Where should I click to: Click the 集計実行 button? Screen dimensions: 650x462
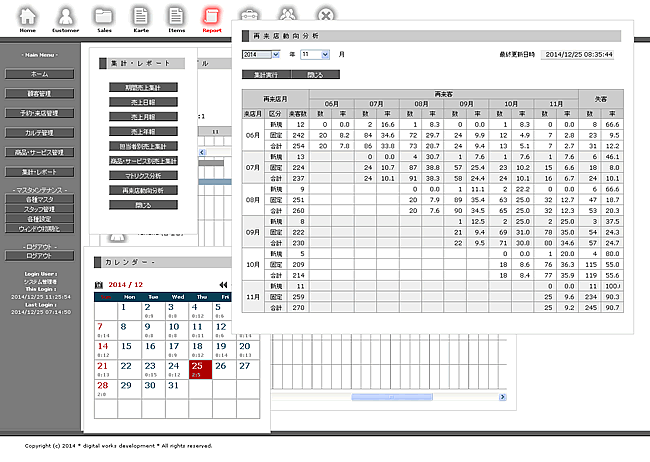point(266,75)
